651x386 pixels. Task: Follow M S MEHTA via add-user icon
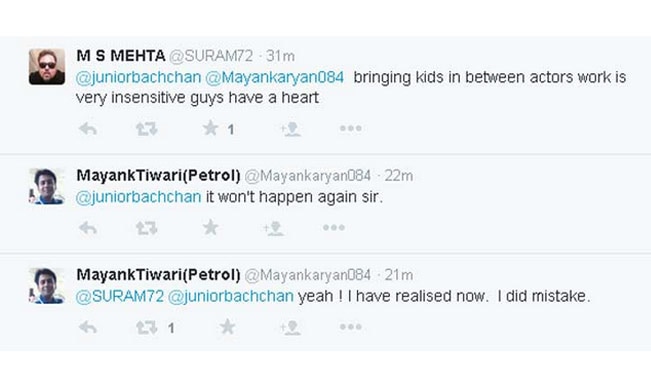290,129
